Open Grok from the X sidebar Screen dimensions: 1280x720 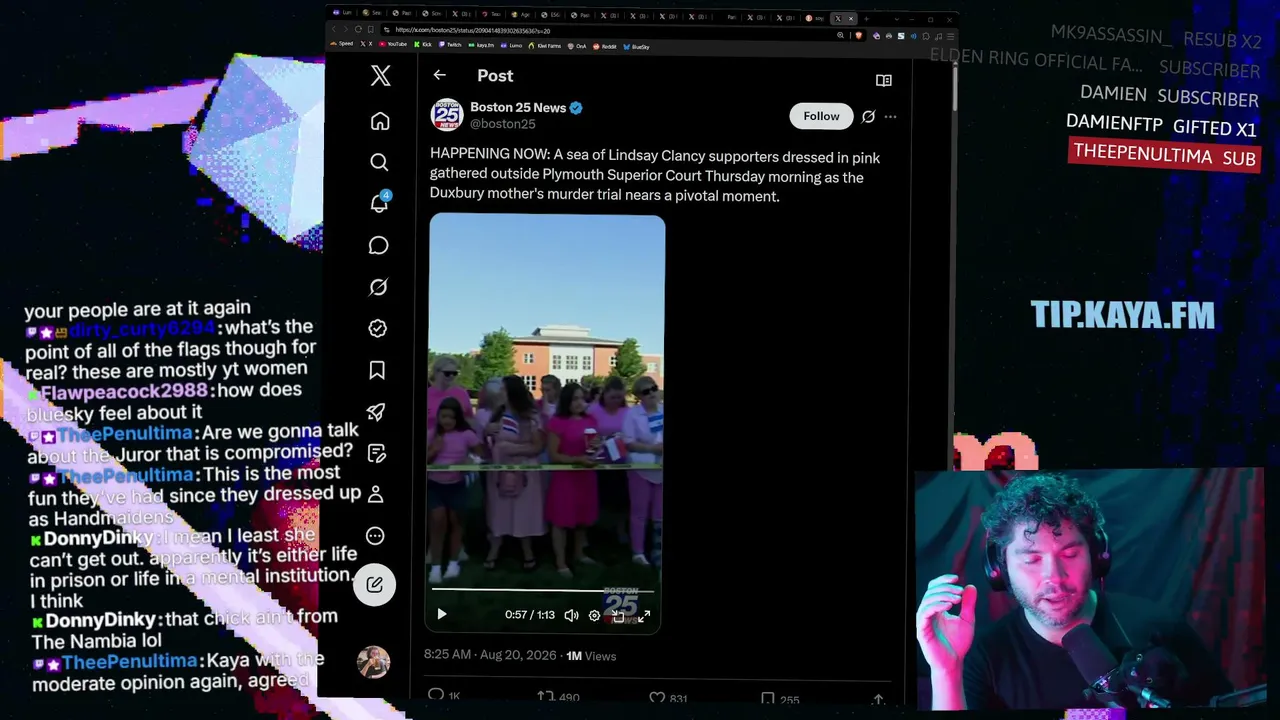[x=378, y=287]
